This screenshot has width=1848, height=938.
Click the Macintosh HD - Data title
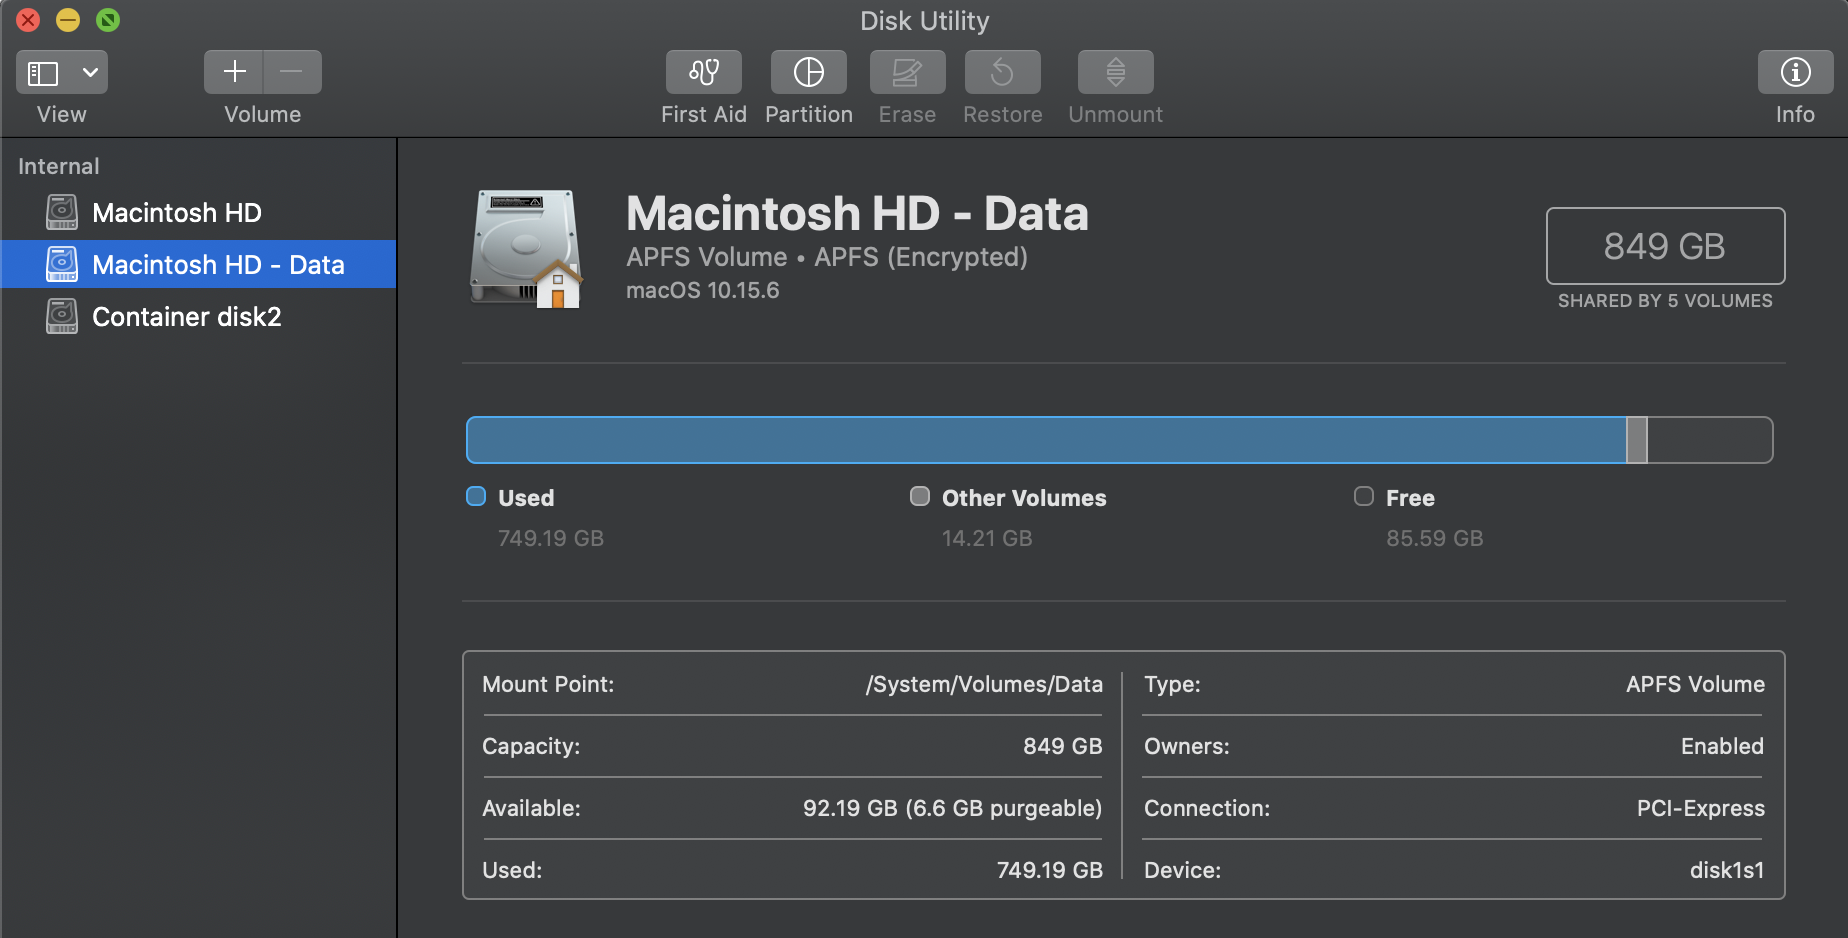pyautogui.click(x=857, y=213)
